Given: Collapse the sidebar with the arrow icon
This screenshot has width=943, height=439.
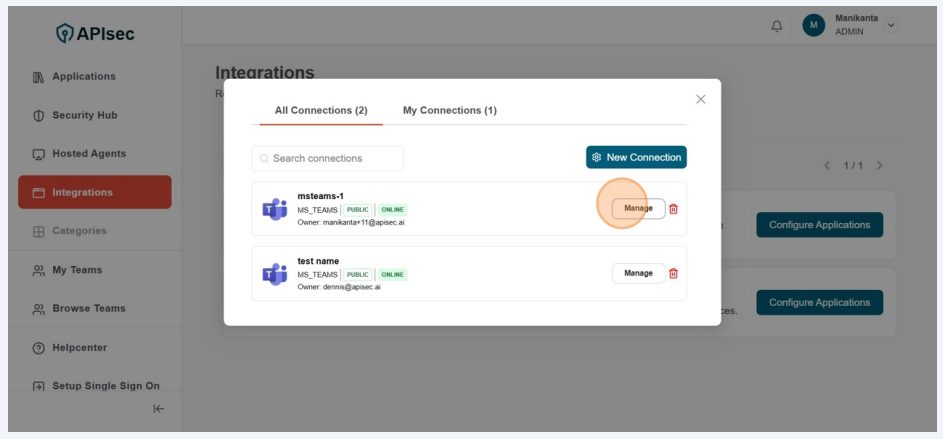Looking at the screenshot, I should [x=158, y=408].
